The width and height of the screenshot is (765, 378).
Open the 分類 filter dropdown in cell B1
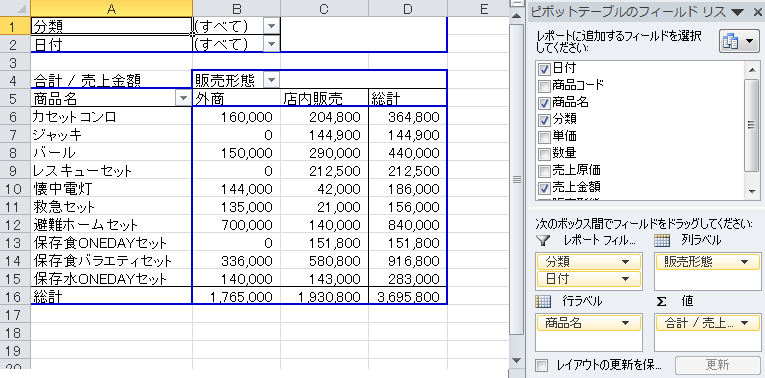coord(272,26)
